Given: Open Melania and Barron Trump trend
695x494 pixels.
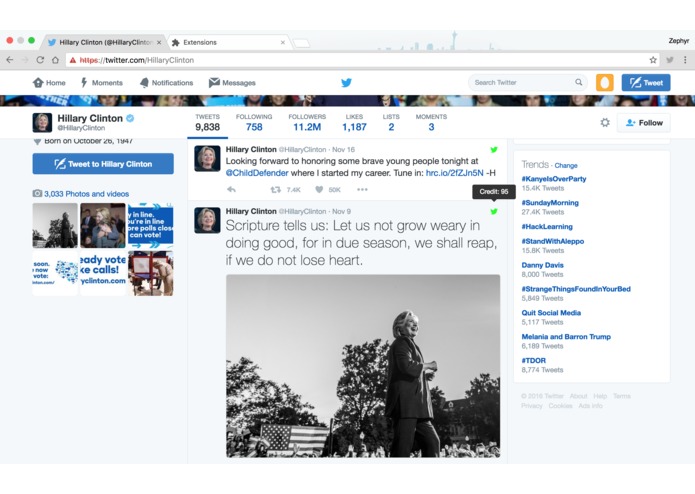Looking at the screenshot, I should (x=566, y=337).
